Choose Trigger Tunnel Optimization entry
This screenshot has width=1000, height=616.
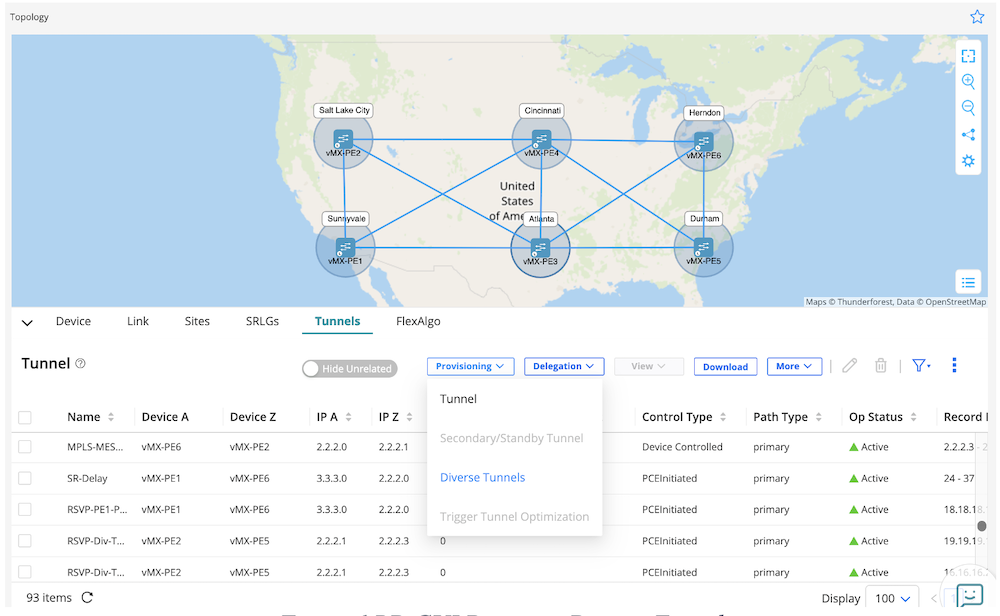click(x=515, y=517)
